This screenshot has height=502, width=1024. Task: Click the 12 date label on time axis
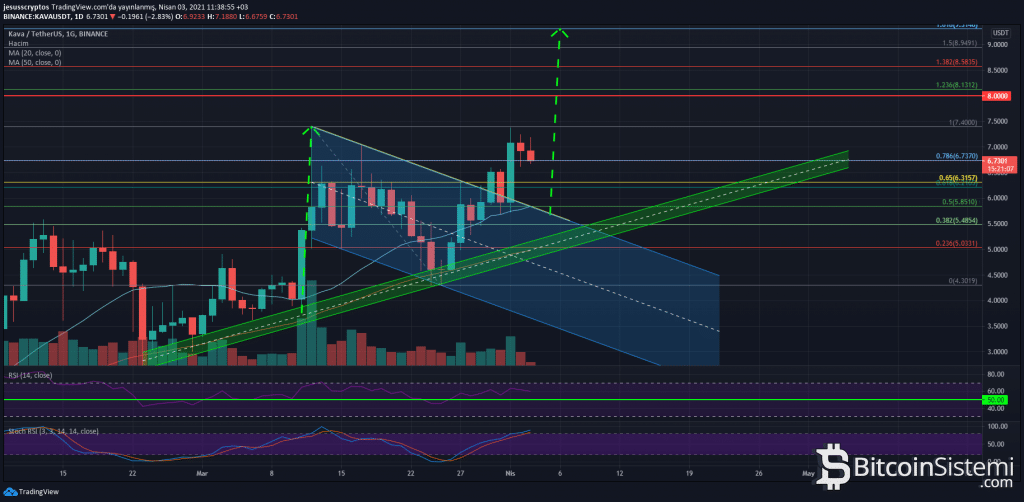[619, 472]
